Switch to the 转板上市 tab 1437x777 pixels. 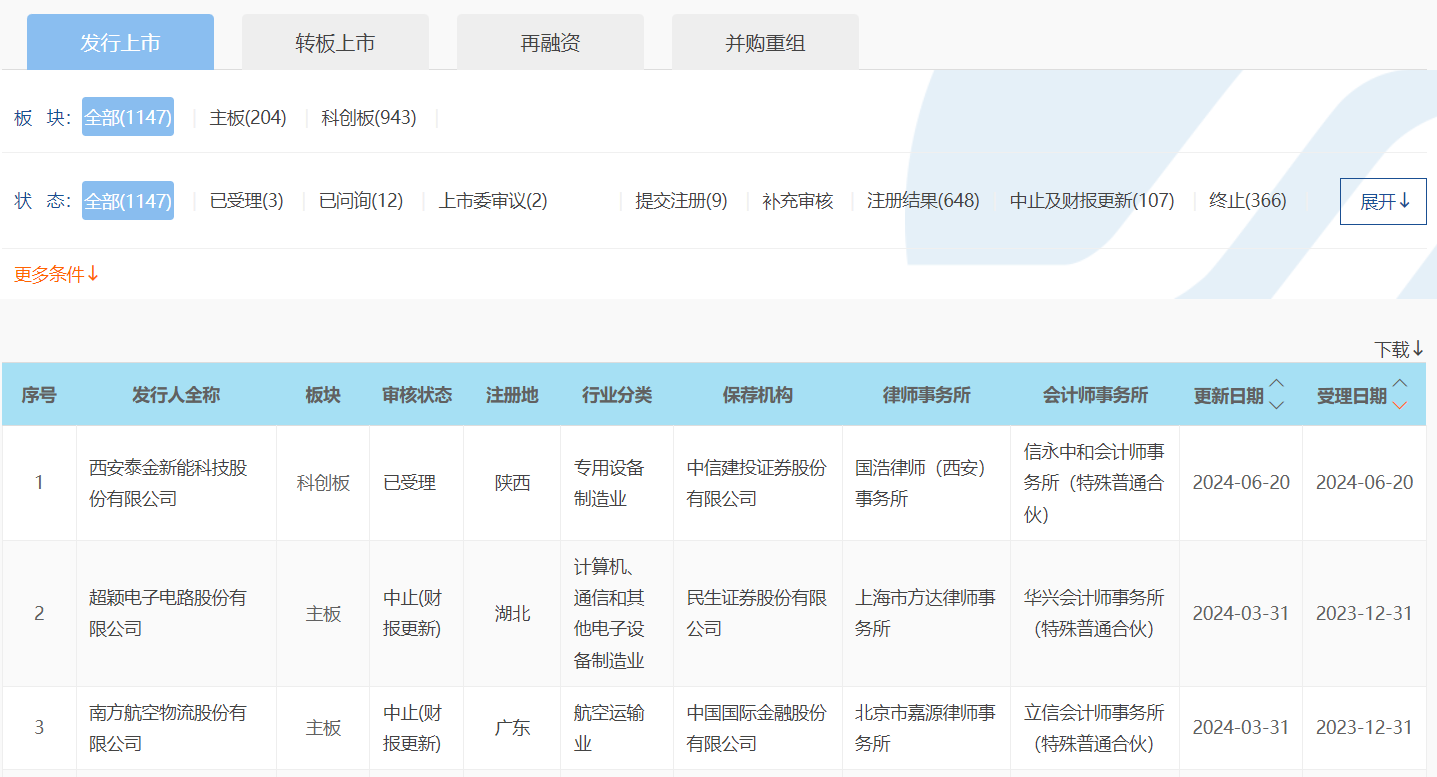335,41
